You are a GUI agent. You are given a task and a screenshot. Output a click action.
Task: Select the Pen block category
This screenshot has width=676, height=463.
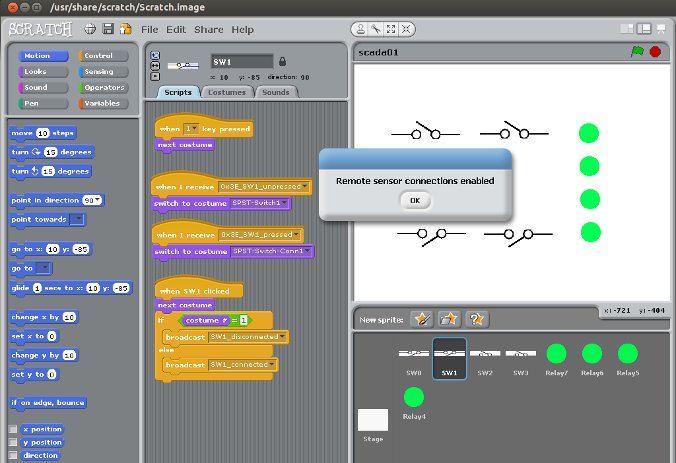43,103
